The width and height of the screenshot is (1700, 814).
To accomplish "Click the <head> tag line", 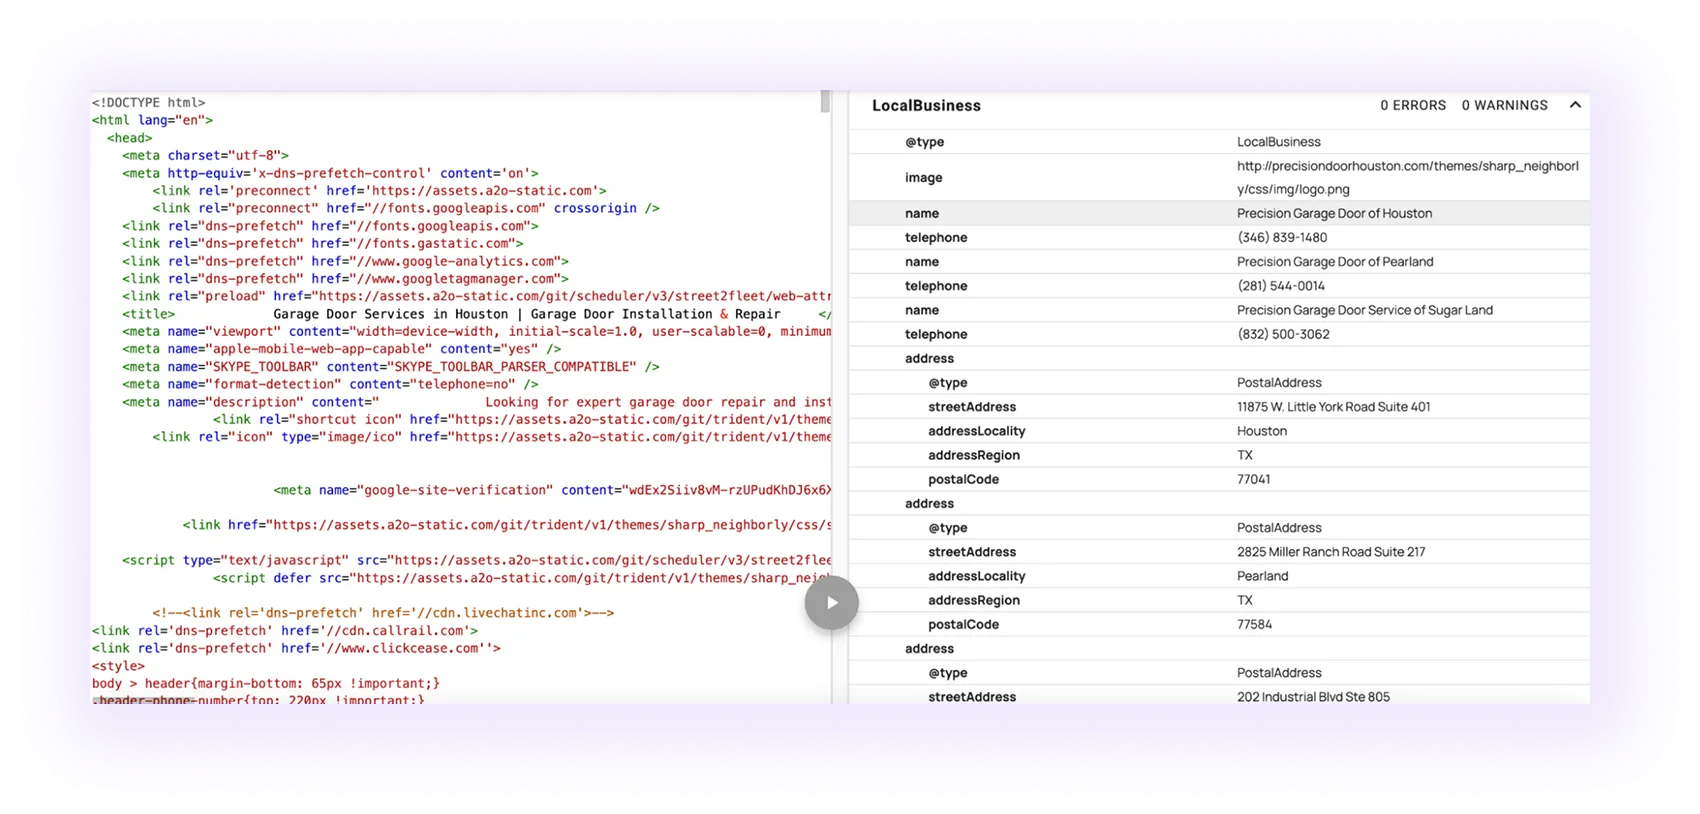I will (130, 138).
